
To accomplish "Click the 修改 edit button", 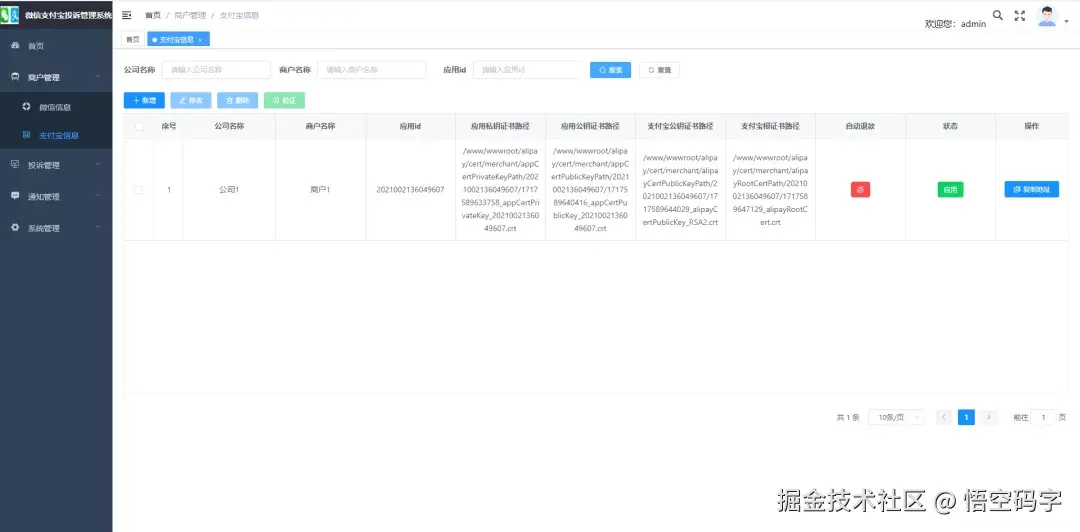I will (191, 101).
